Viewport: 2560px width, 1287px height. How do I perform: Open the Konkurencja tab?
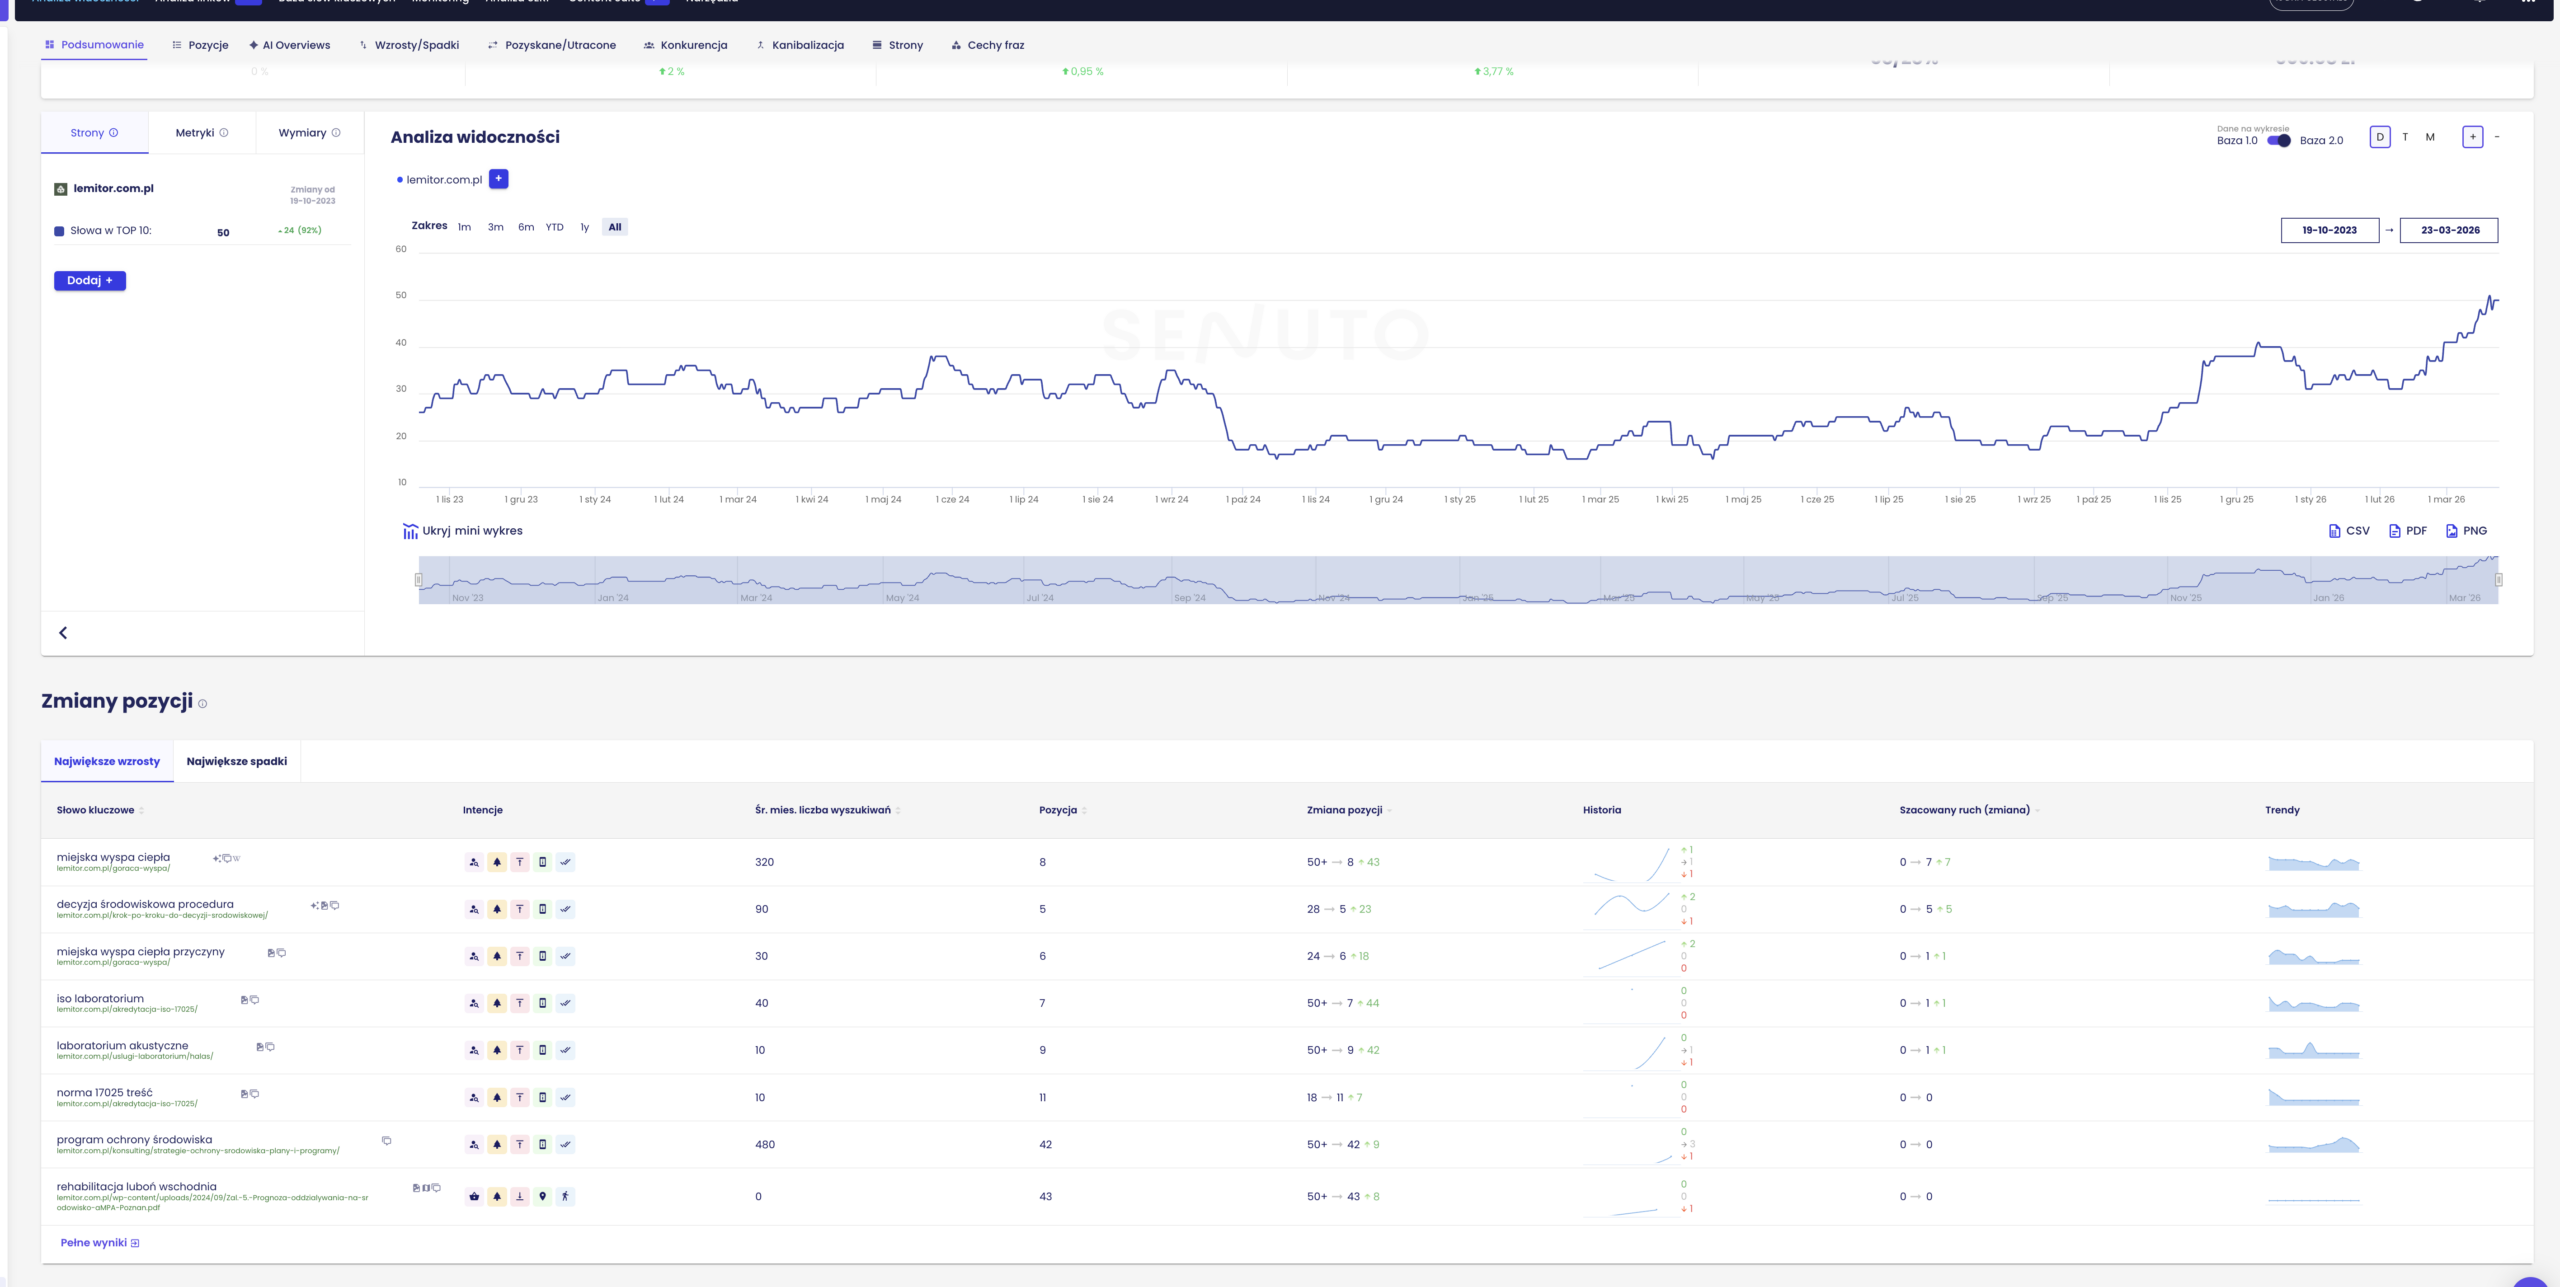point(685,45)
